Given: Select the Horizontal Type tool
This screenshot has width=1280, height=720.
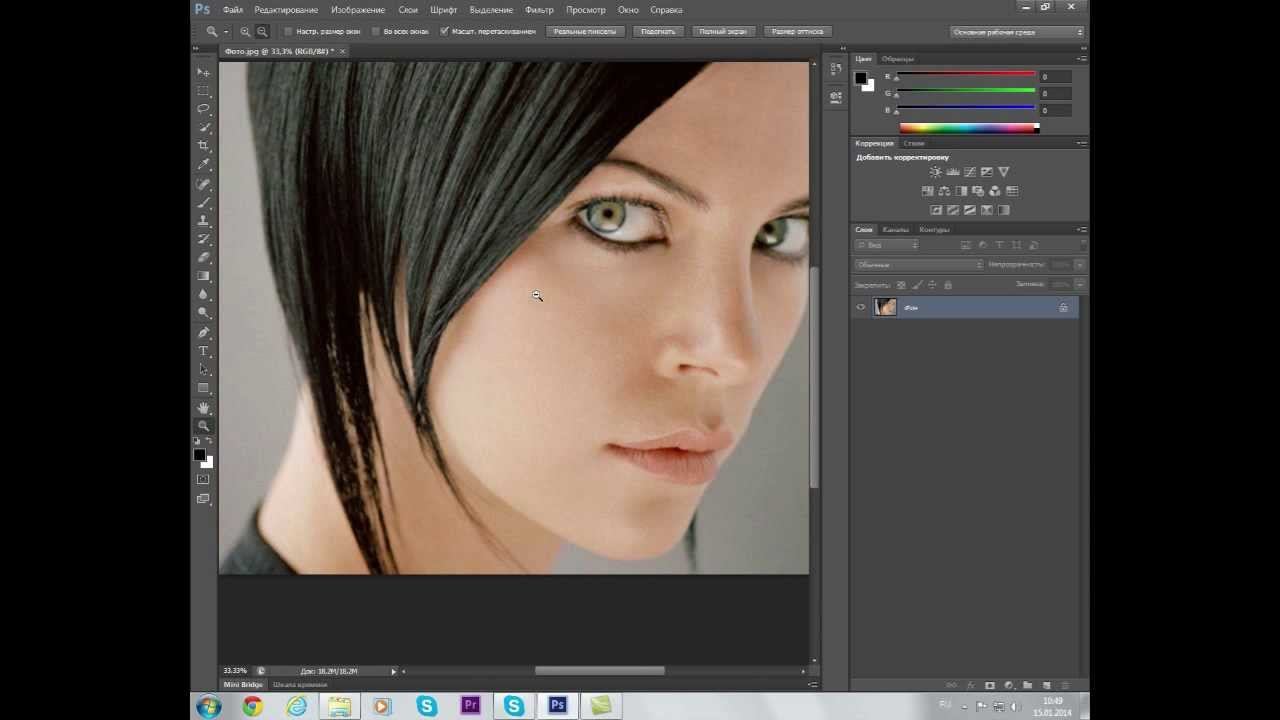Looking at the screenshot, I should coord(204,351).
